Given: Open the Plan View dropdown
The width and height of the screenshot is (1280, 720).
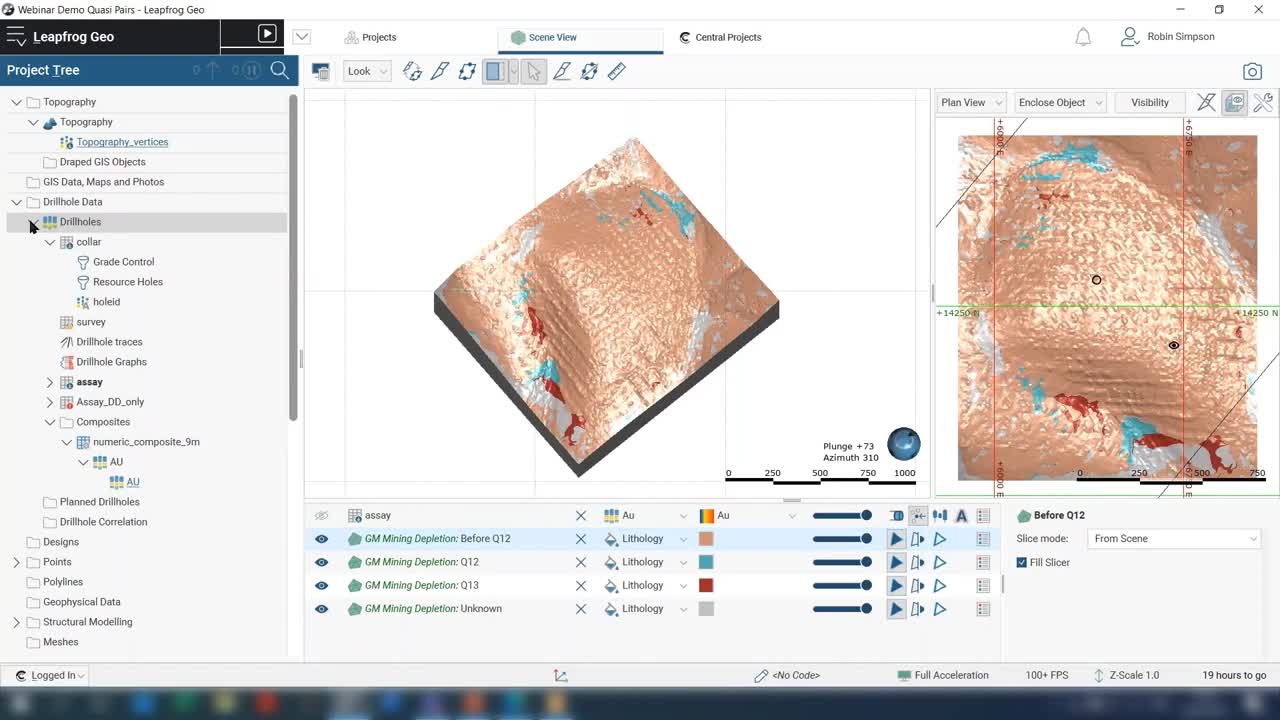Looking at the screenshot, I should tap(972, 102).
